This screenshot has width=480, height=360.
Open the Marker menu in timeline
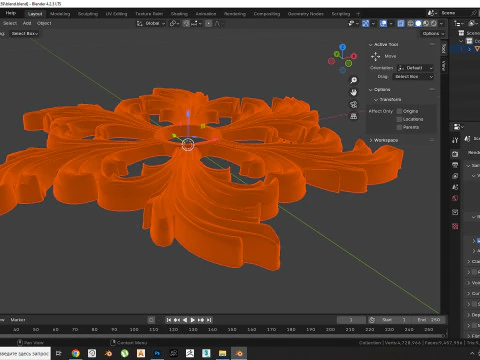click(18, 320)
